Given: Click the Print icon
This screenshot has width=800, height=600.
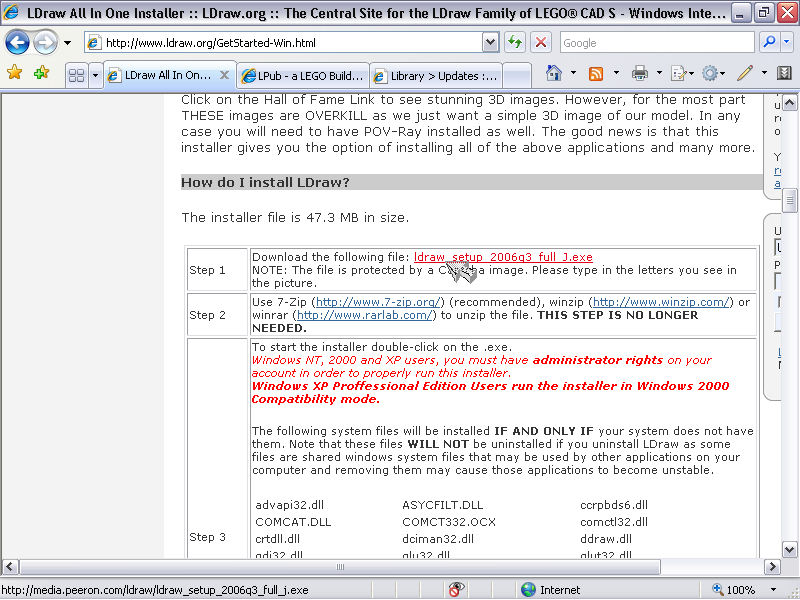Looking at the screenshot, I should (x=639, y=73).
